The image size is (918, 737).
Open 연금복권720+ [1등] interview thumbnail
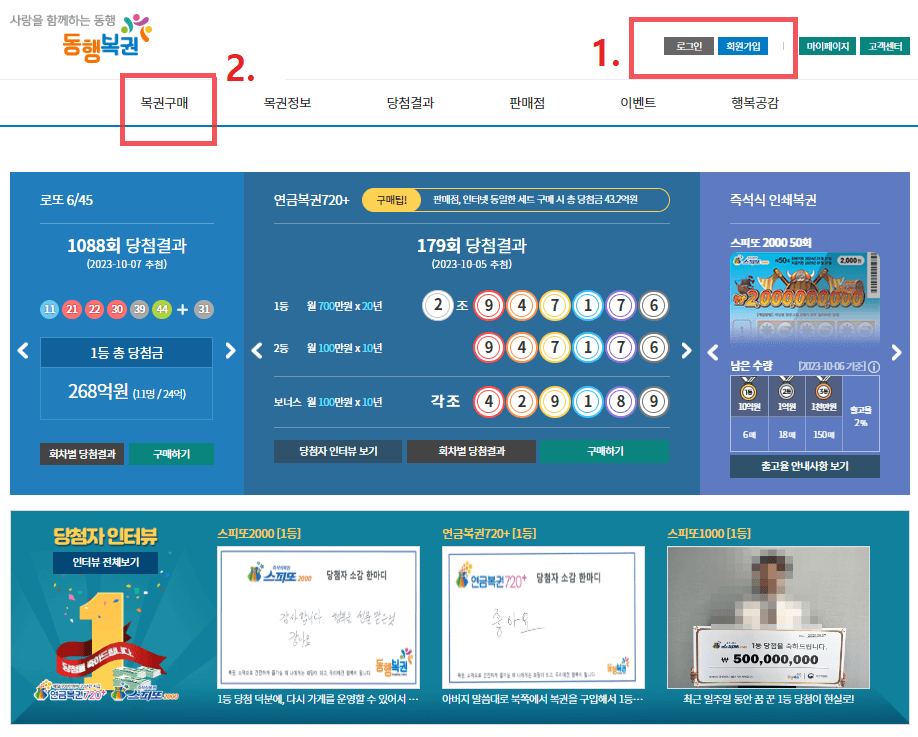543,618
